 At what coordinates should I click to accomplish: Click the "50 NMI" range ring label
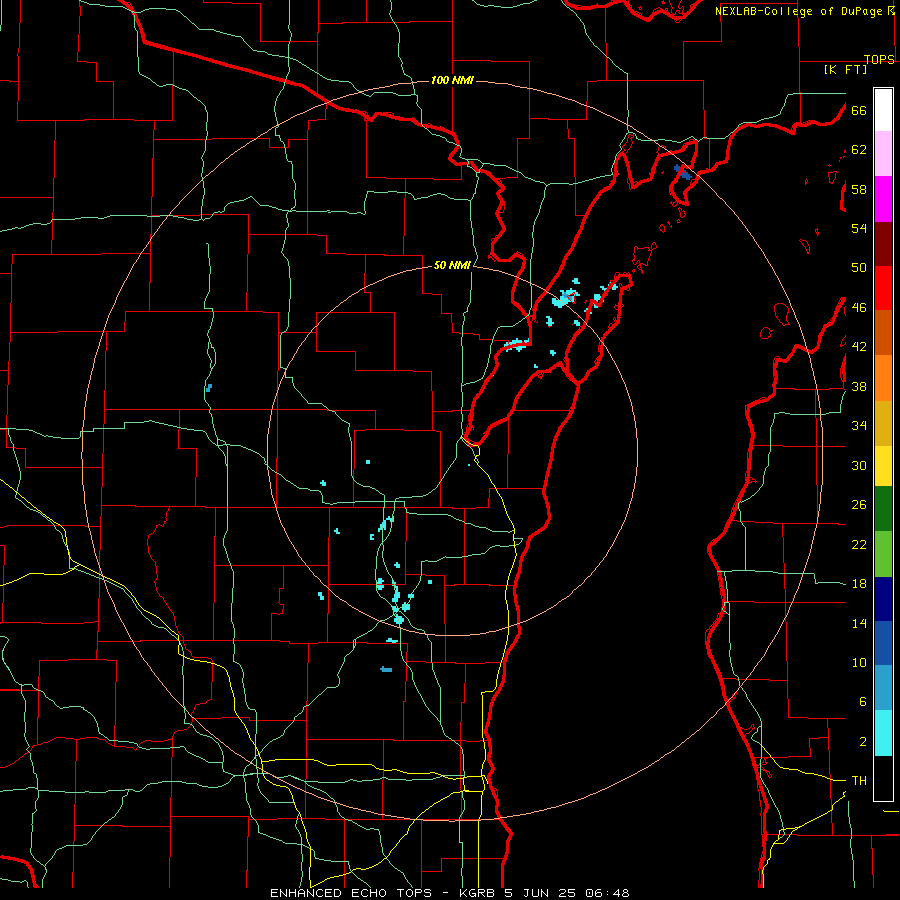[452, 265]
